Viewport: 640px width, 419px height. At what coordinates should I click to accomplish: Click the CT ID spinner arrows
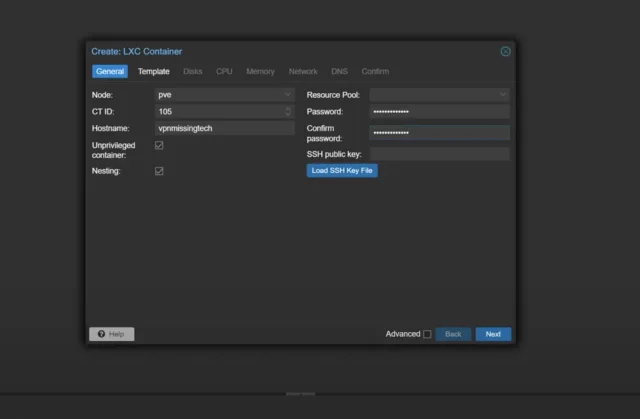coord(288,111)
